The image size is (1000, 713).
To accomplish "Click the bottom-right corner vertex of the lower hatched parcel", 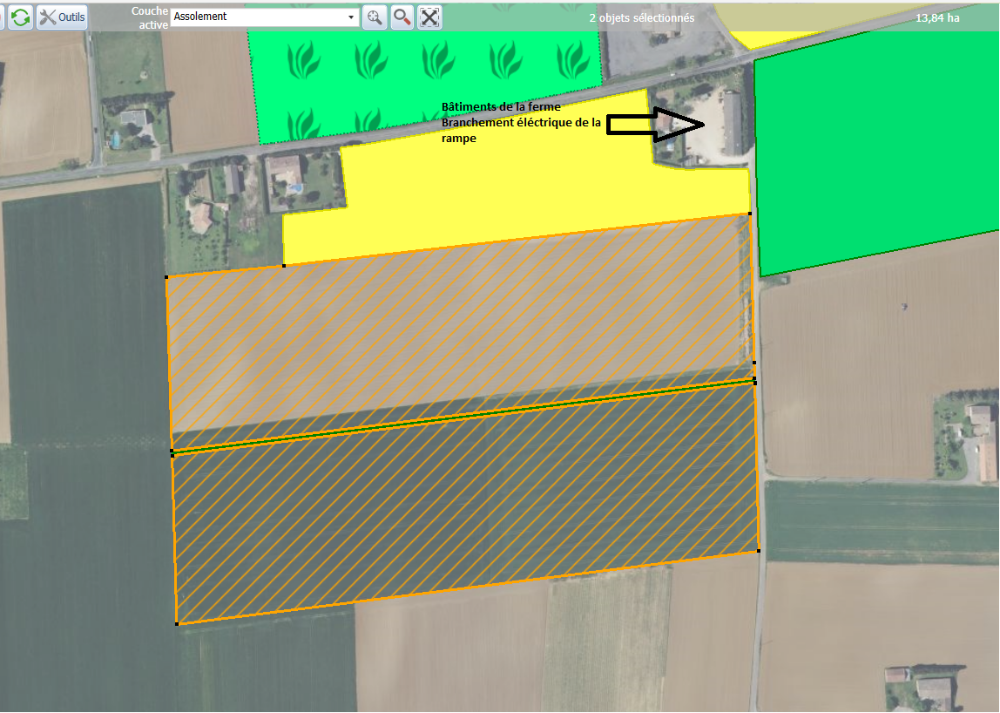I will pos(758,550).
